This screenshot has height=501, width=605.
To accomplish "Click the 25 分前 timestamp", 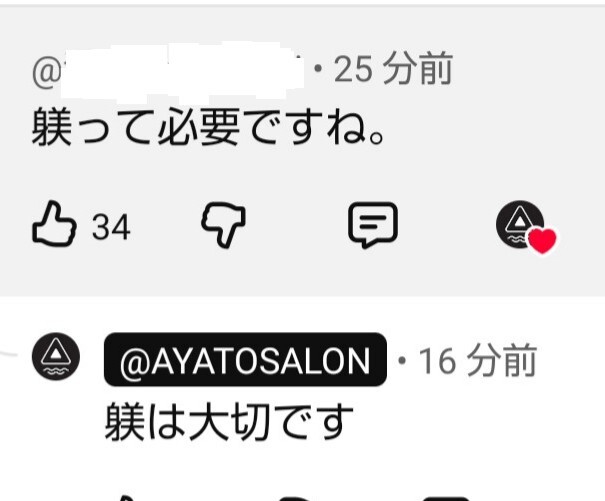I will tap(393, 69).
